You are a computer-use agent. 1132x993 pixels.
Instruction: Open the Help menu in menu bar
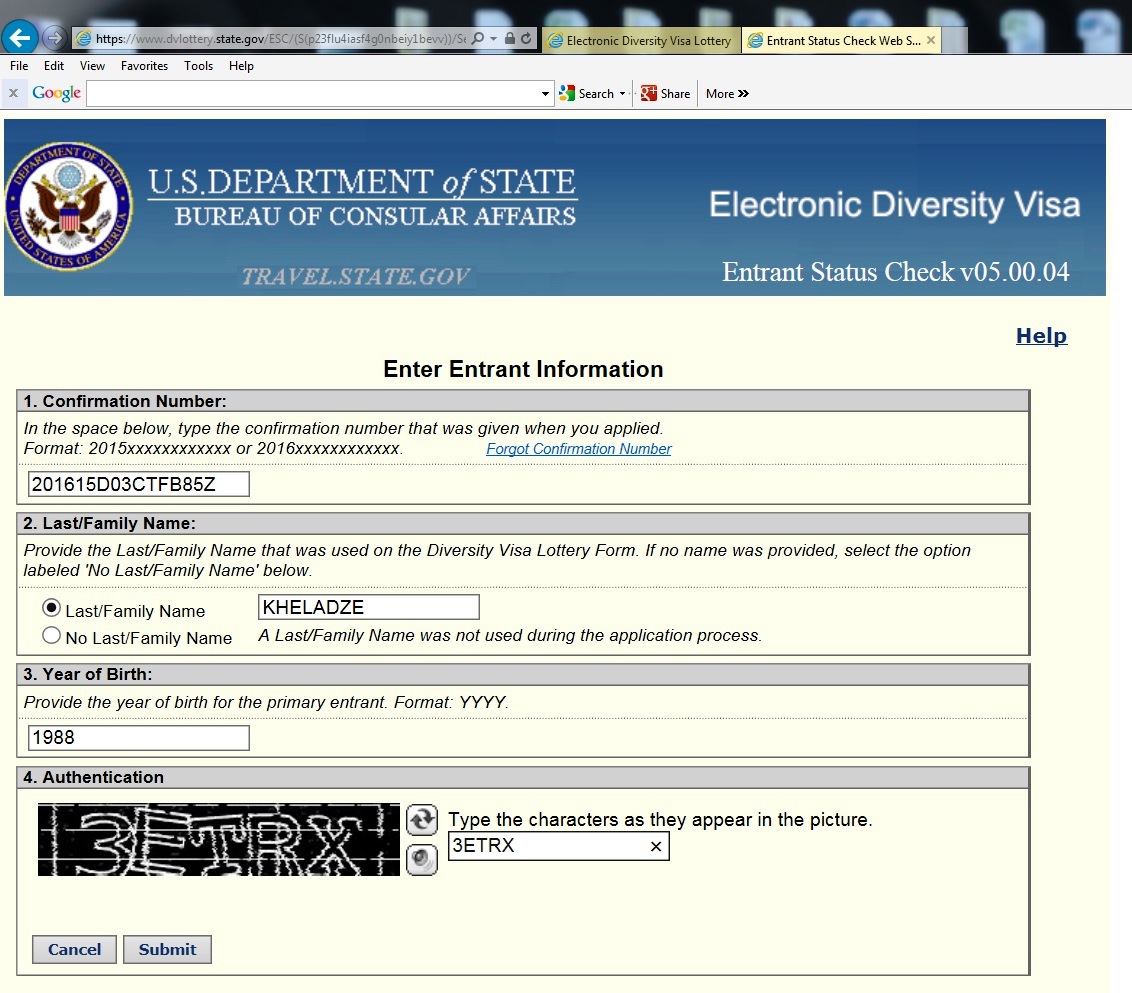(241, 66)
